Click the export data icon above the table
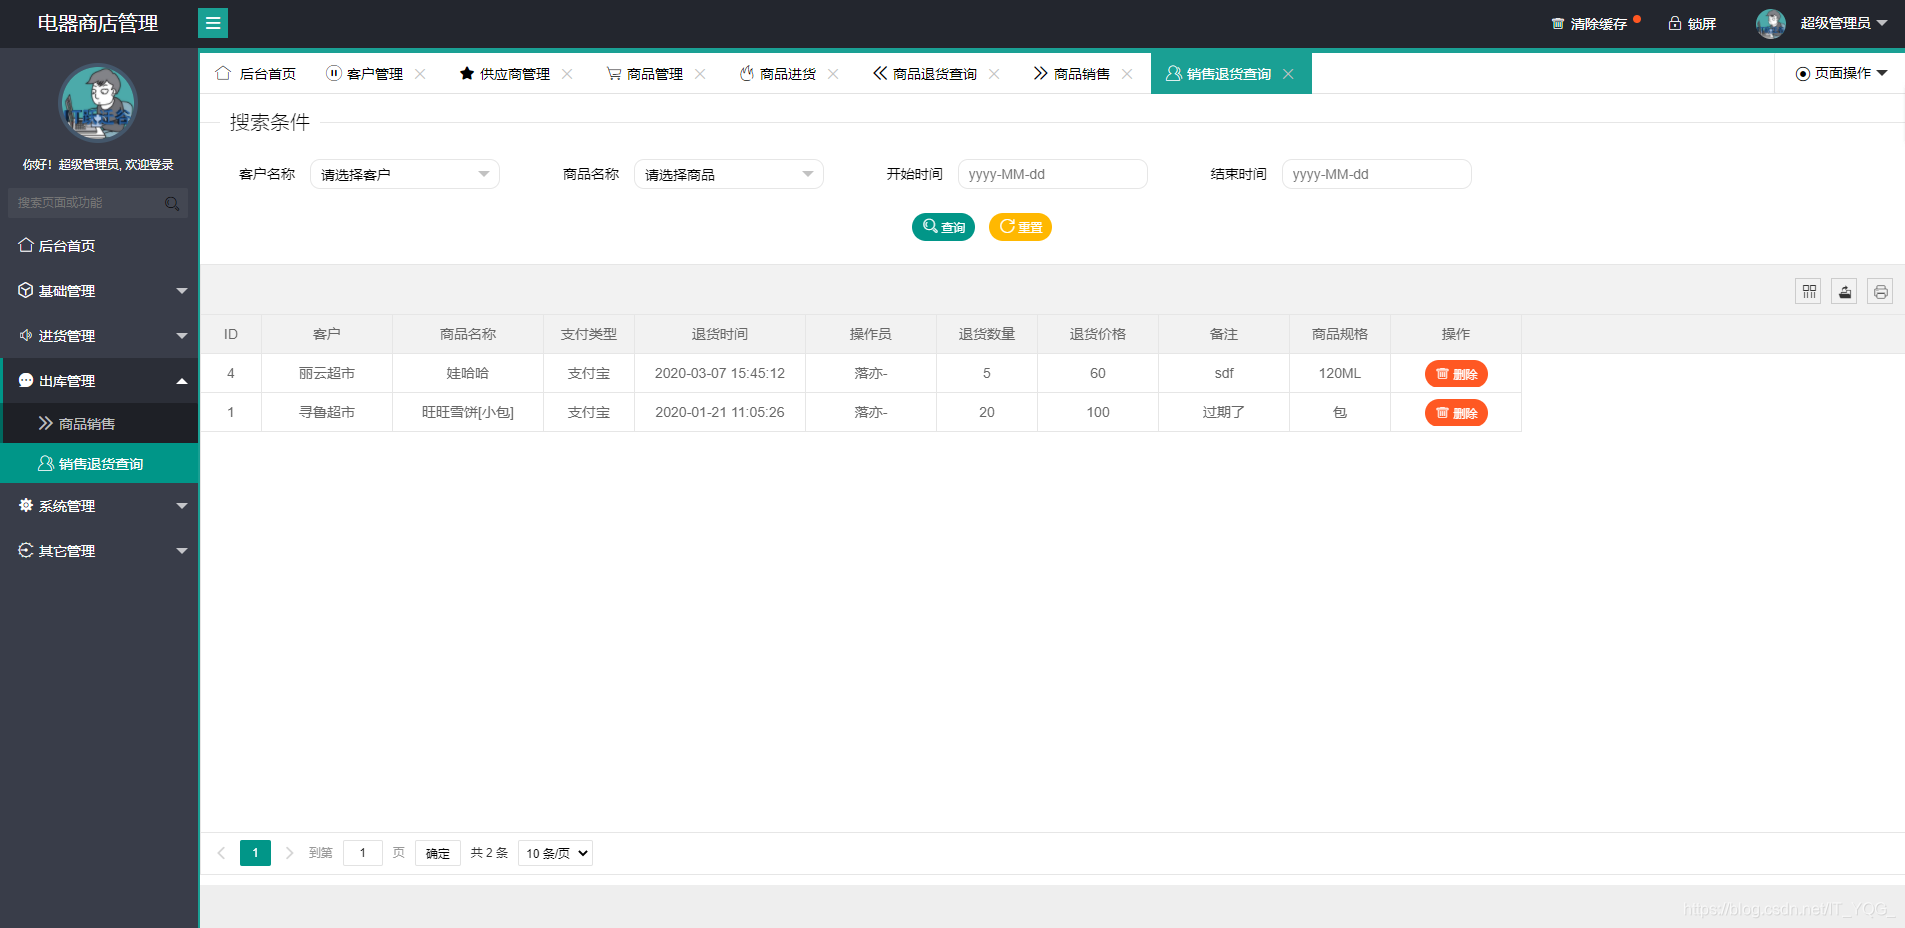The image size is (1905, 928). (1844, 291)
